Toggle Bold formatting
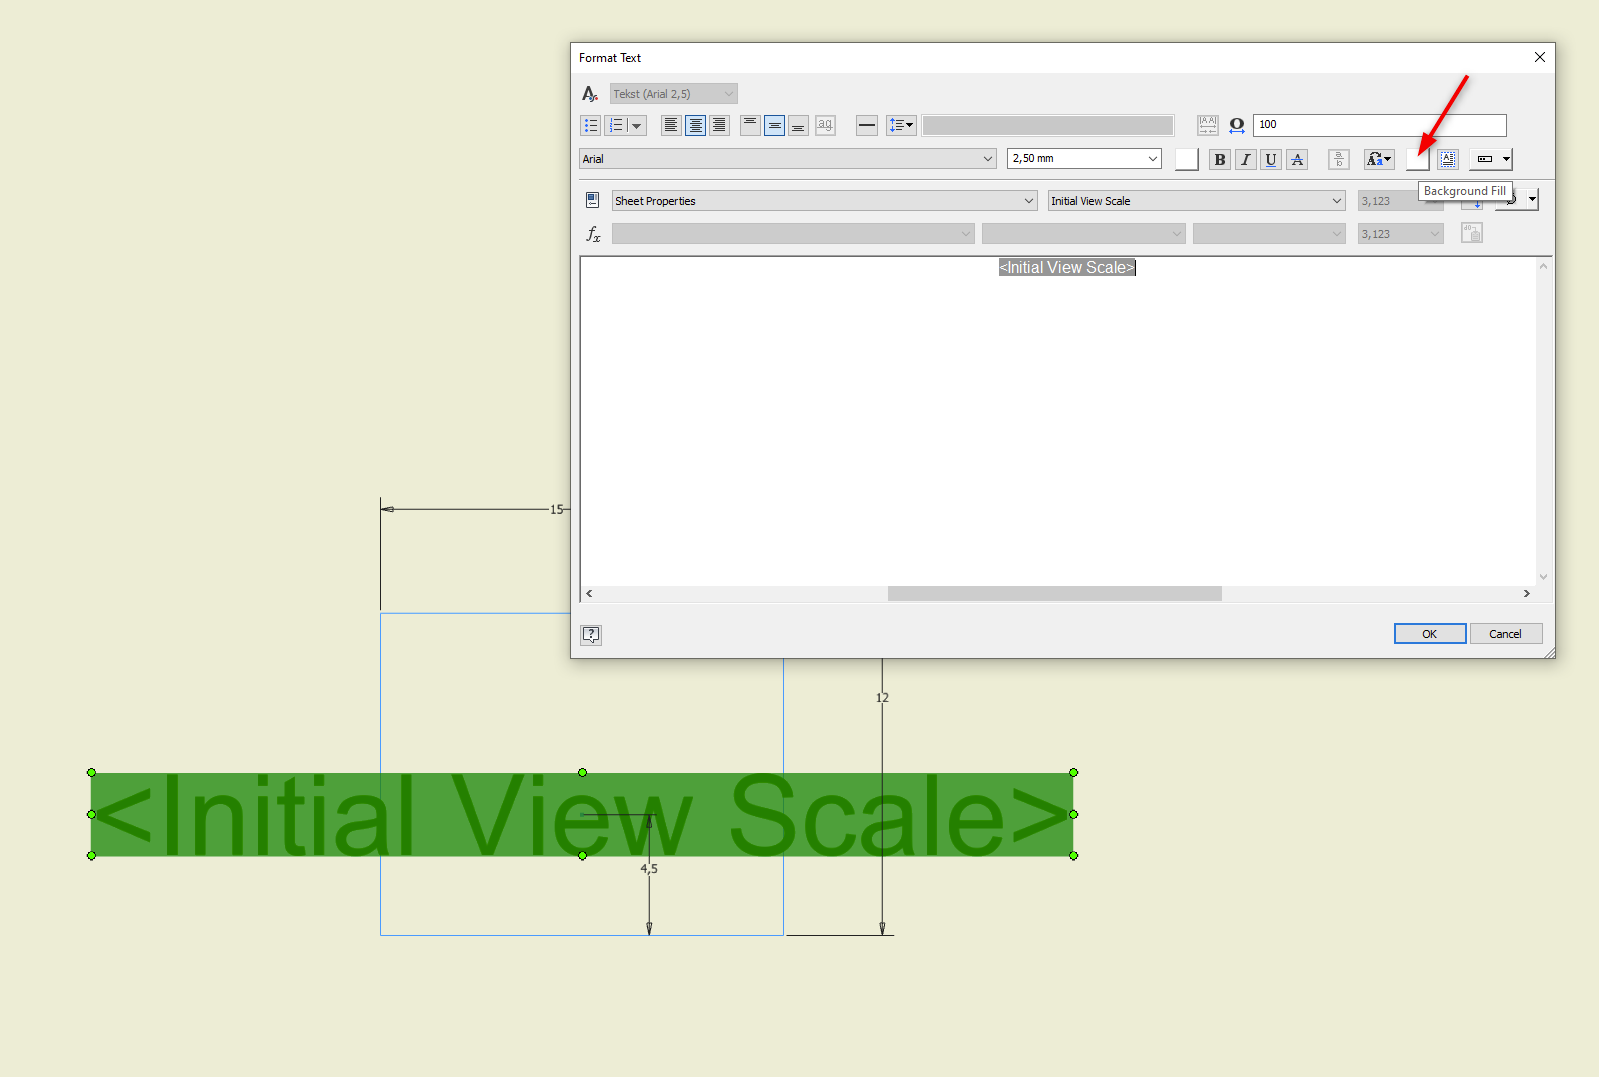1599x1077 pixels. click(1220, 159)
